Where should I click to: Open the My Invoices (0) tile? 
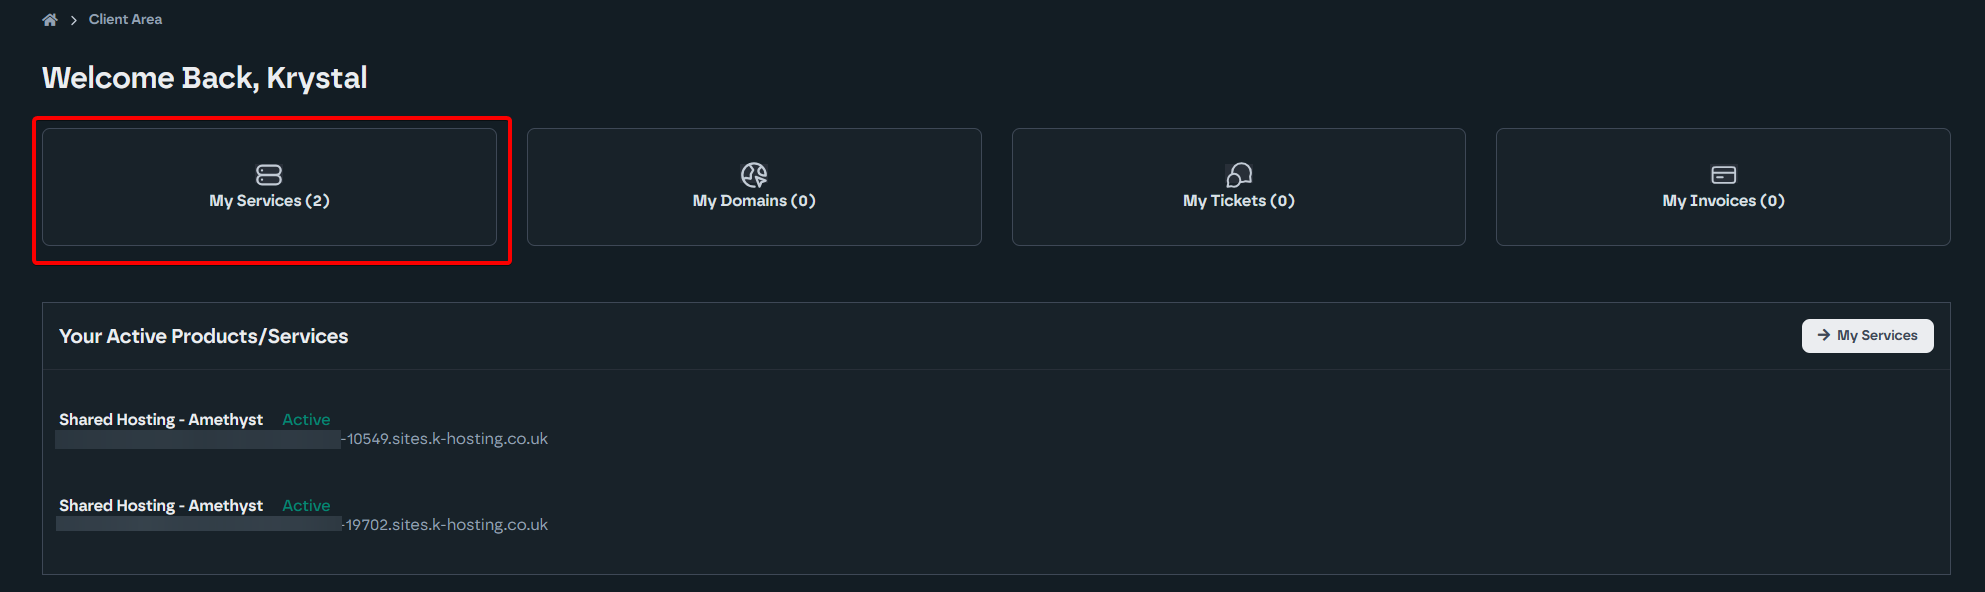[1723, 187]
